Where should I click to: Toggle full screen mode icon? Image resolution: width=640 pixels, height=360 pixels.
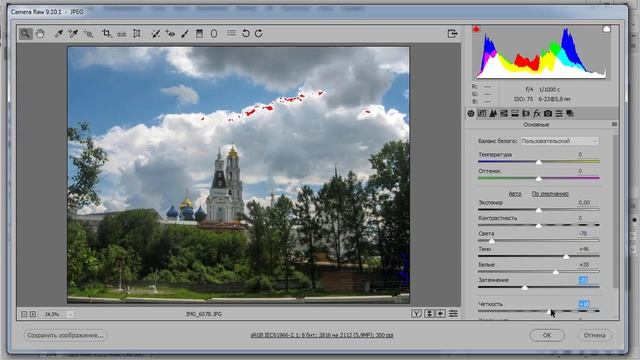point(452,33)
